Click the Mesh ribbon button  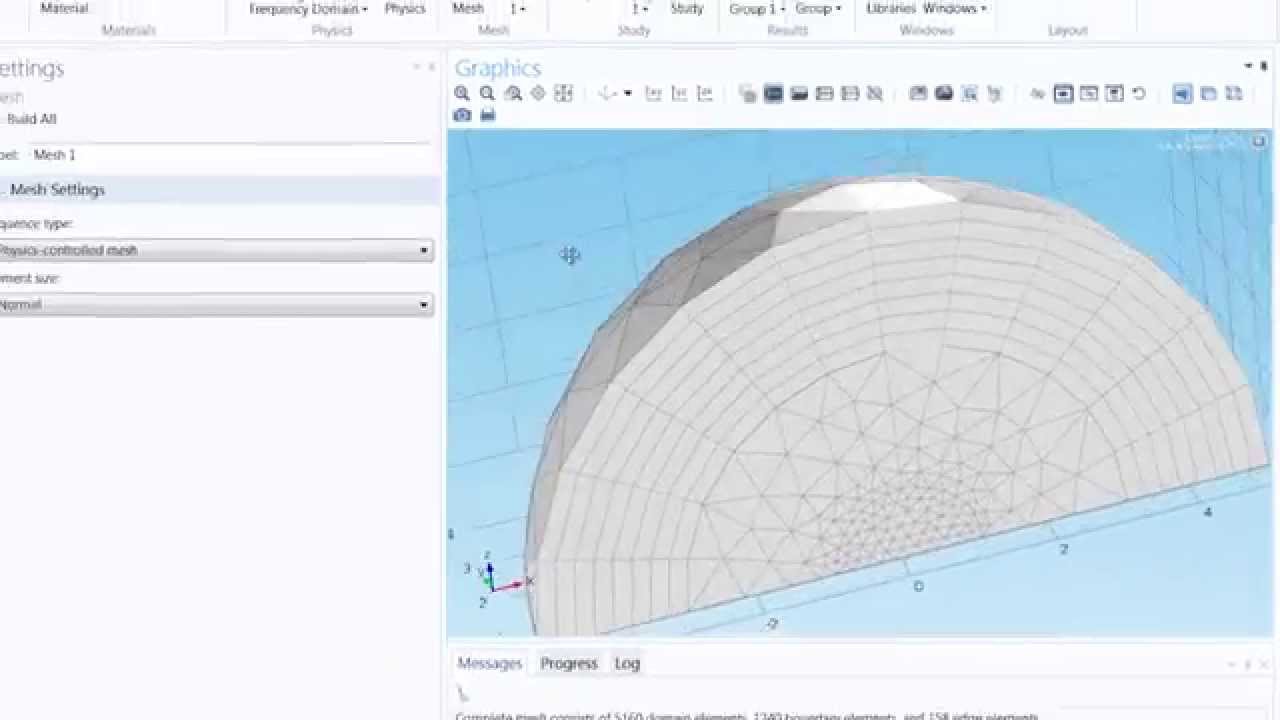click(468, 8)
